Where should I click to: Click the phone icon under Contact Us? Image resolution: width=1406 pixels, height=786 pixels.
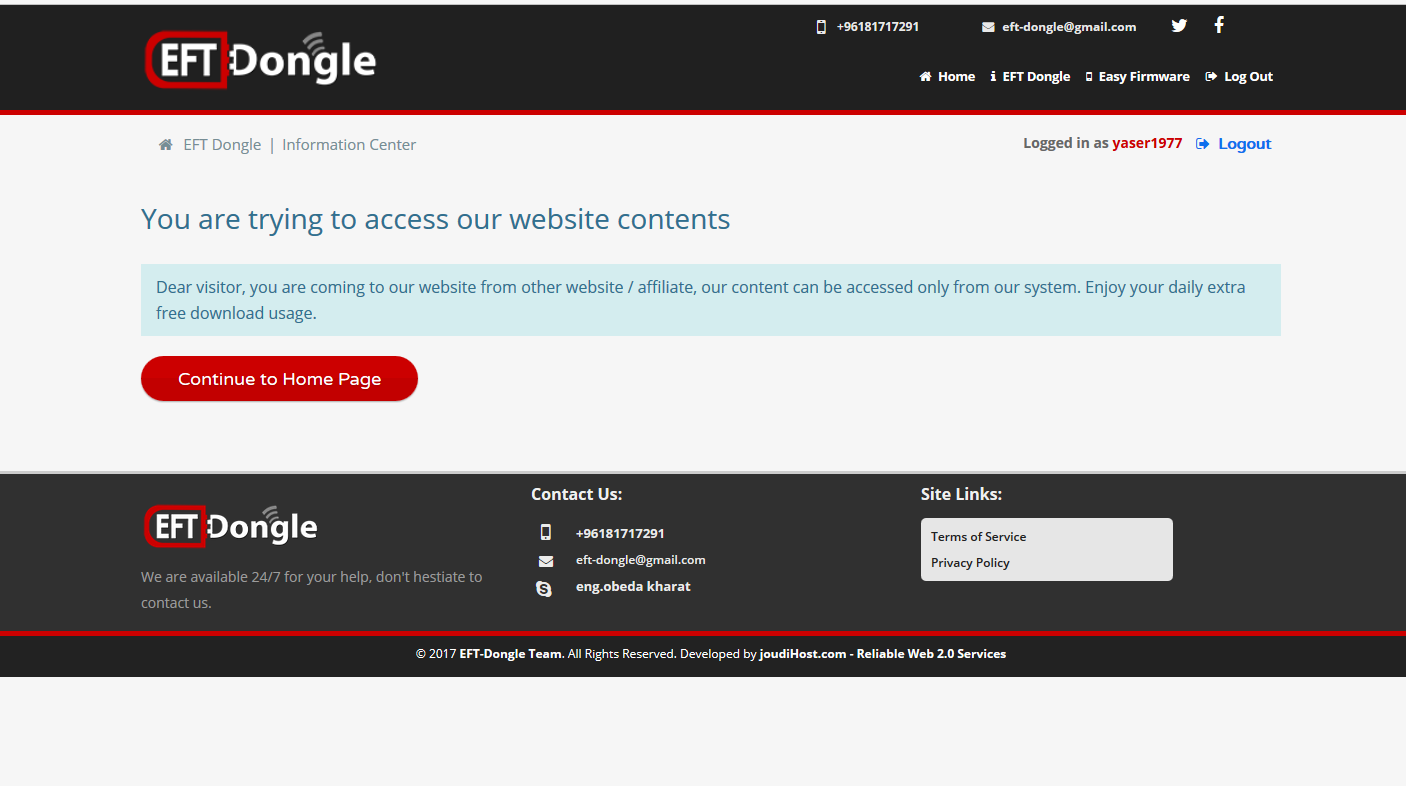pos(545,533)
